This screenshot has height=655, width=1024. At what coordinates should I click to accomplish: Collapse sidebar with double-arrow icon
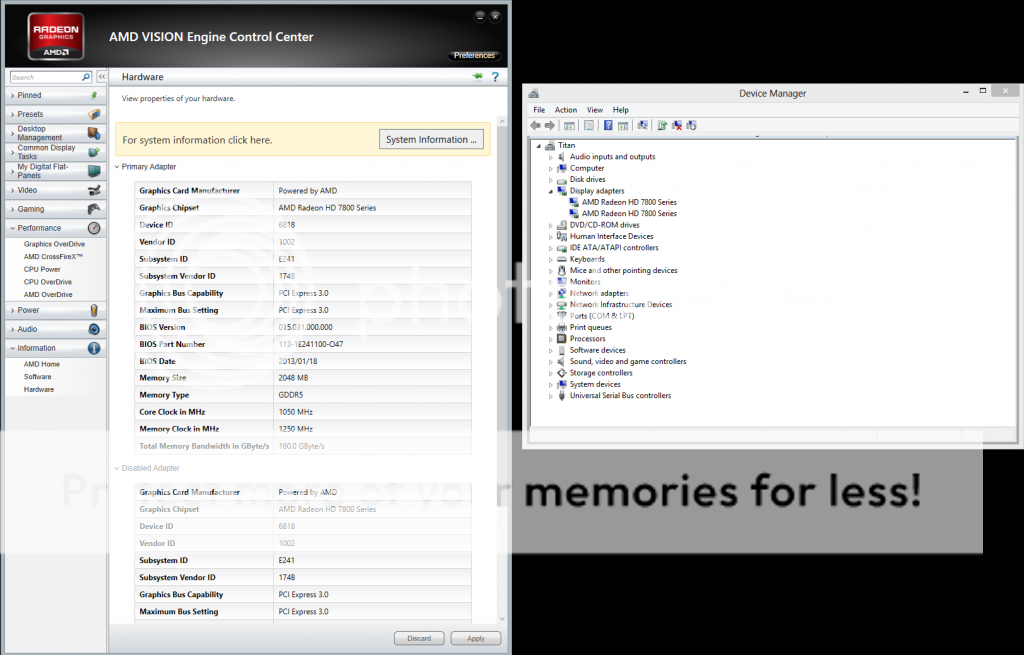(x=102, y=77)
